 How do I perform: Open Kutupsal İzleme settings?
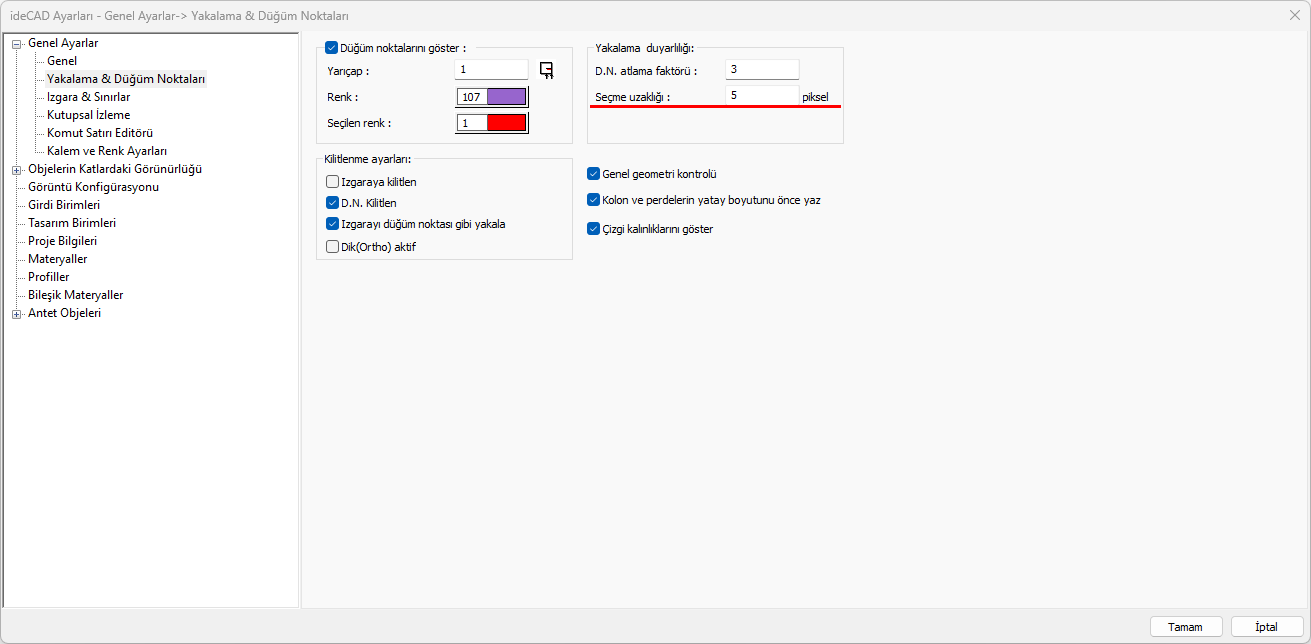[x=88, y=115]
